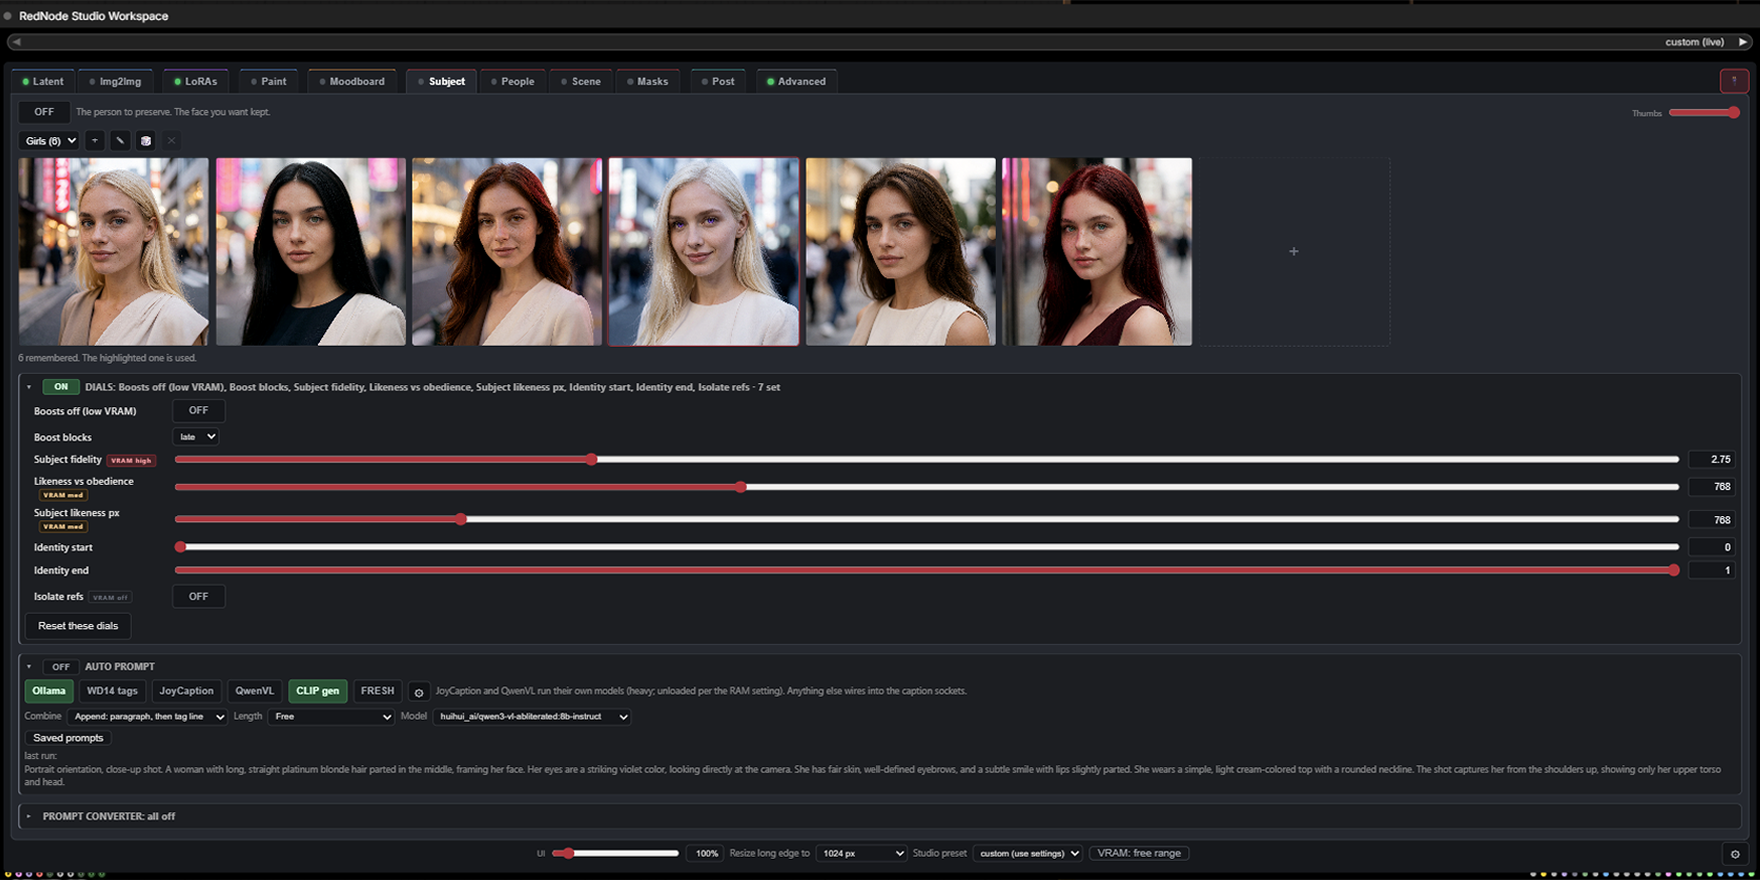Click the play arrow next to custom (live)
1760x880 pixels.
(1743, 42)
